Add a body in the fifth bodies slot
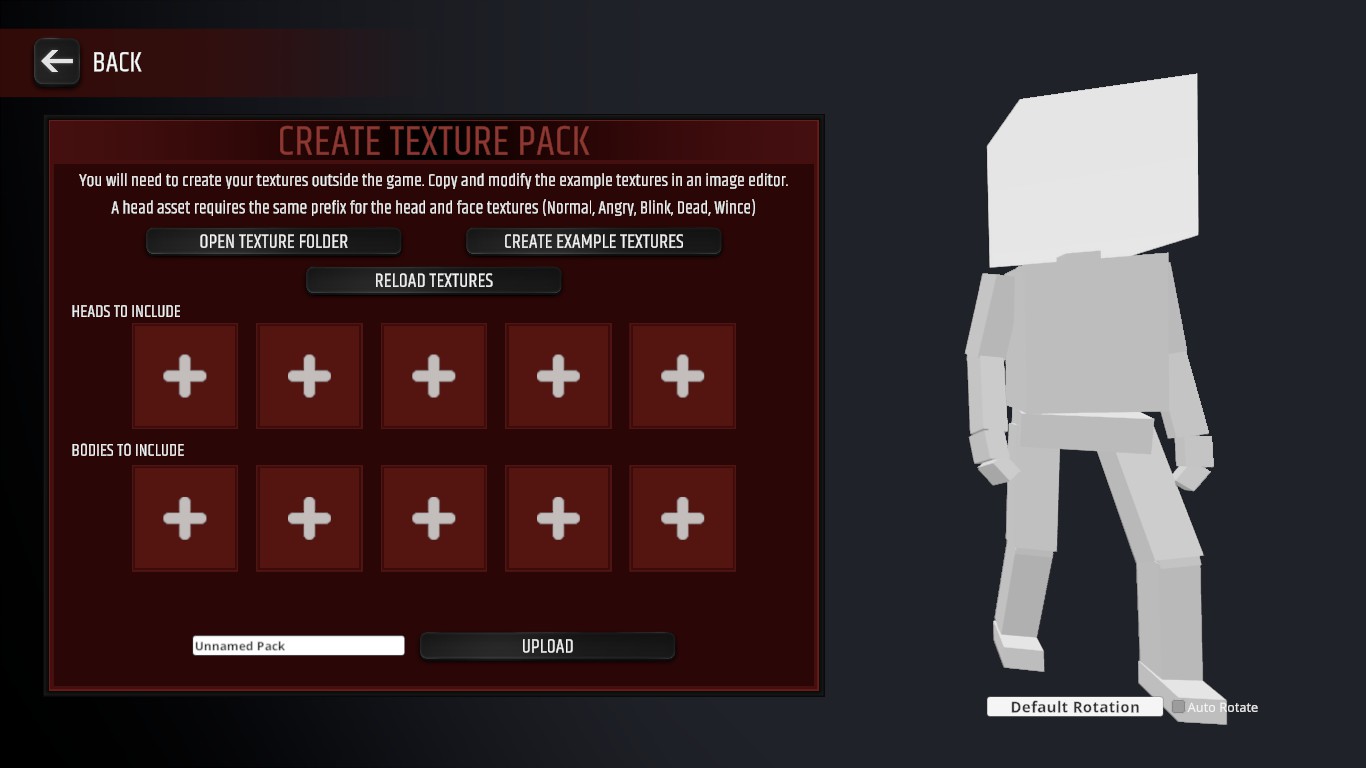This screenshot has width=1366, height=768. pyautogui.click(x=682, y=518)
